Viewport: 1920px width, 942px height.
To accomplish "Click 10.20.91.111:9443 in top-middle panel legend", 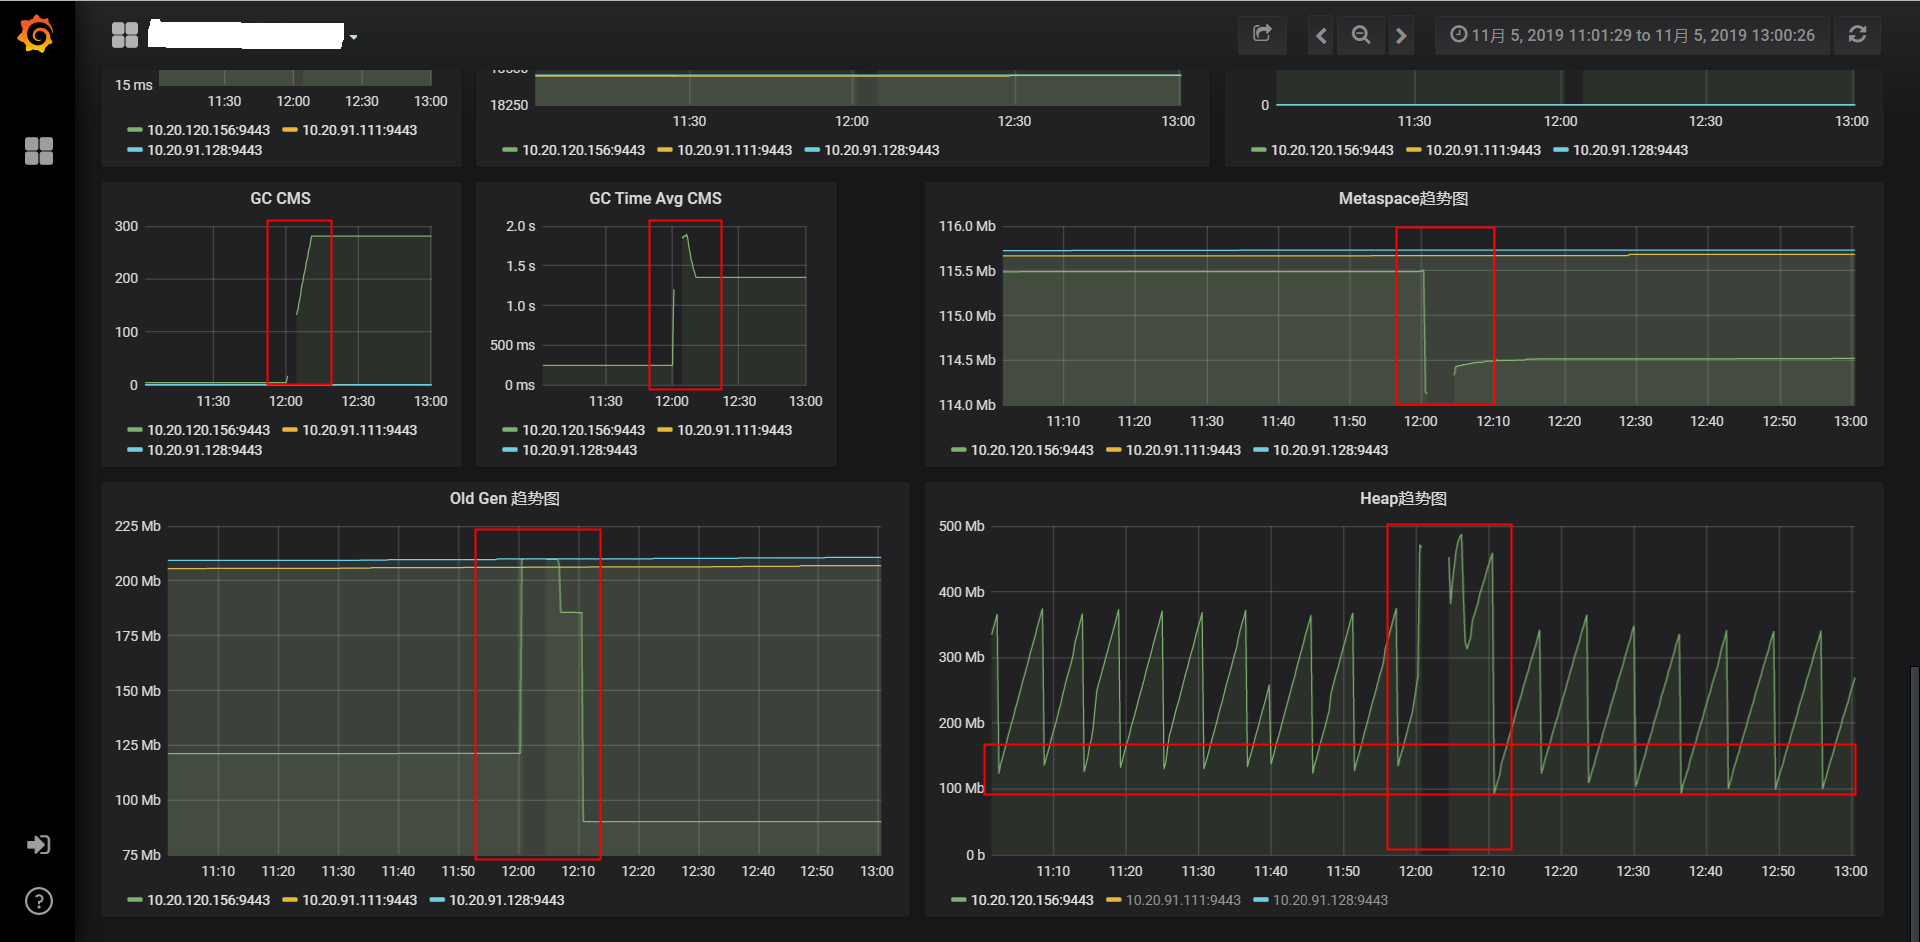I will tap(734, 150).
